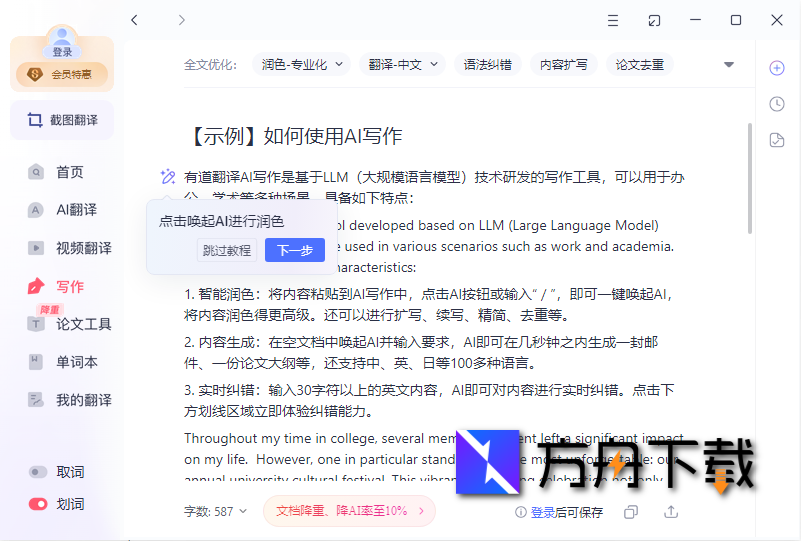Apply 内容扩写 content expansion
This screenshot has height=541, width=801.
[x=563, y=65]
